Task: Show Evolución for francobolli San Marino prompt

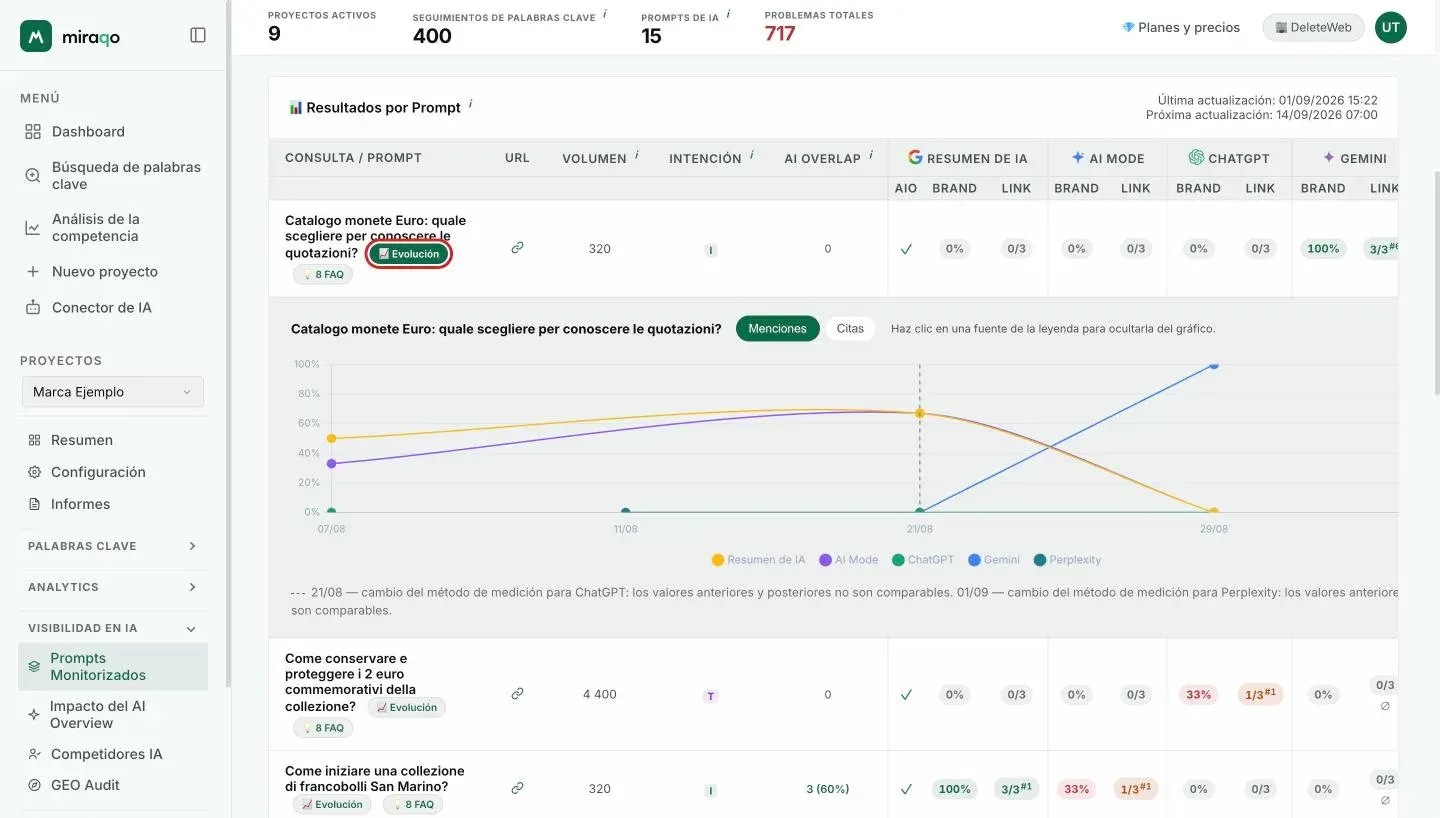Action: 332,804
